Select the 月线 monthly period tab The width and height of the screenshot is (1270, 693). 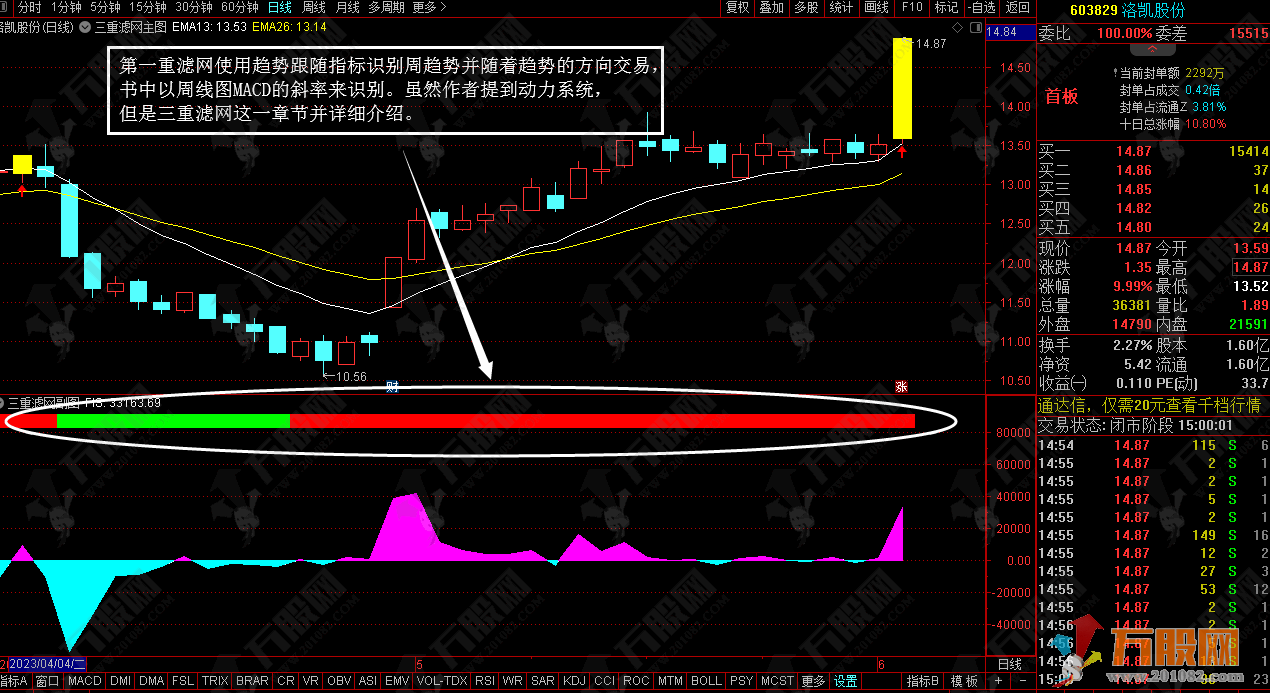point(347,7)
